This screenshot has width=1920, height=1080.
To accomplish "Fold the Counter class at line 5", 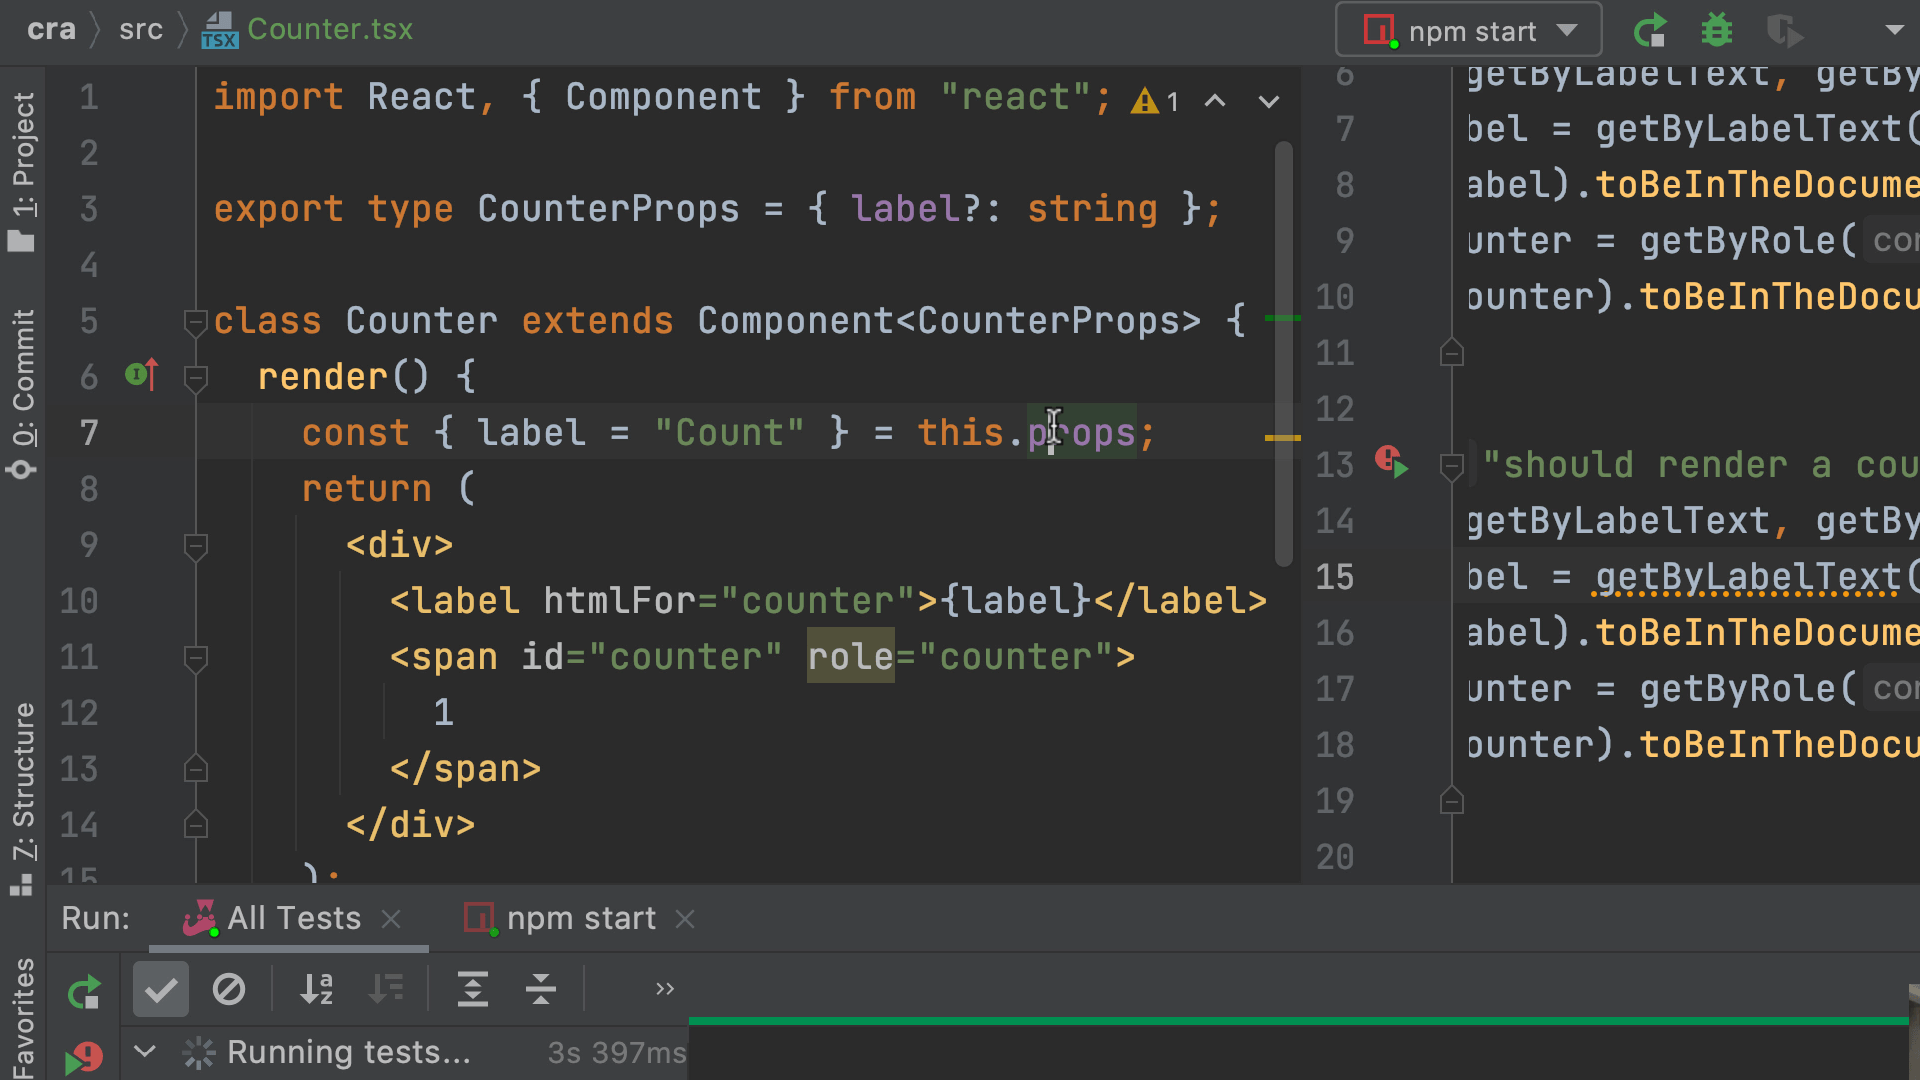I will tap(195, 322).
